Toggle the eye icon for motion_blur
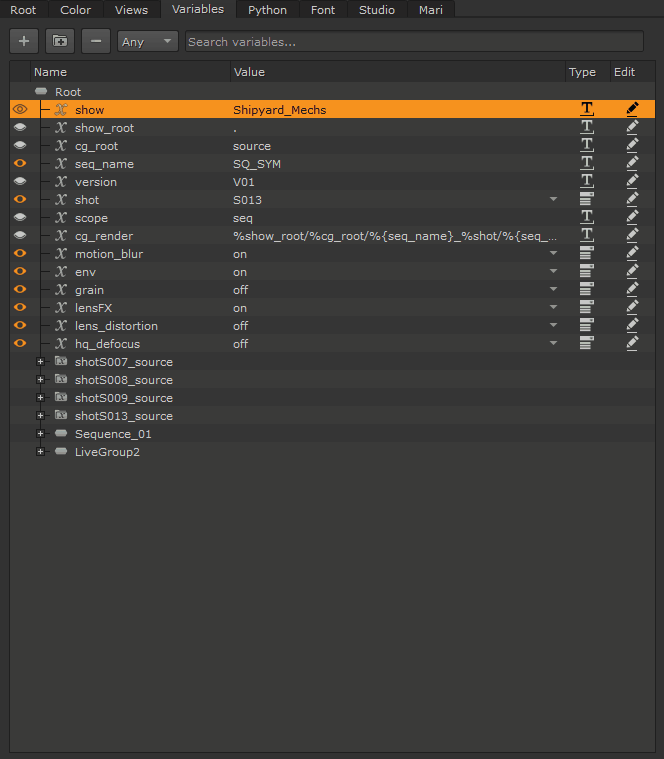Screen dimensions: 664x759 [x=19, y=254]
